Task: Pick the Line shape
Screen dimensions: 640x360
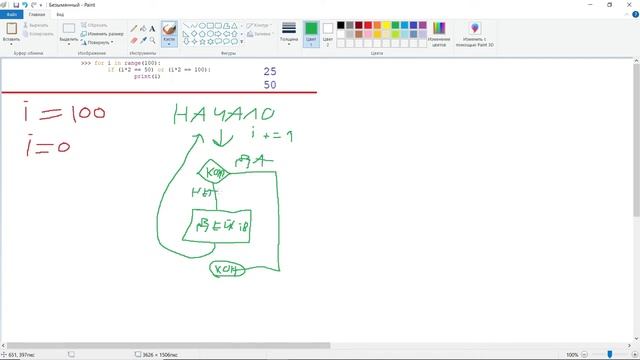Action: pos(186,26)
